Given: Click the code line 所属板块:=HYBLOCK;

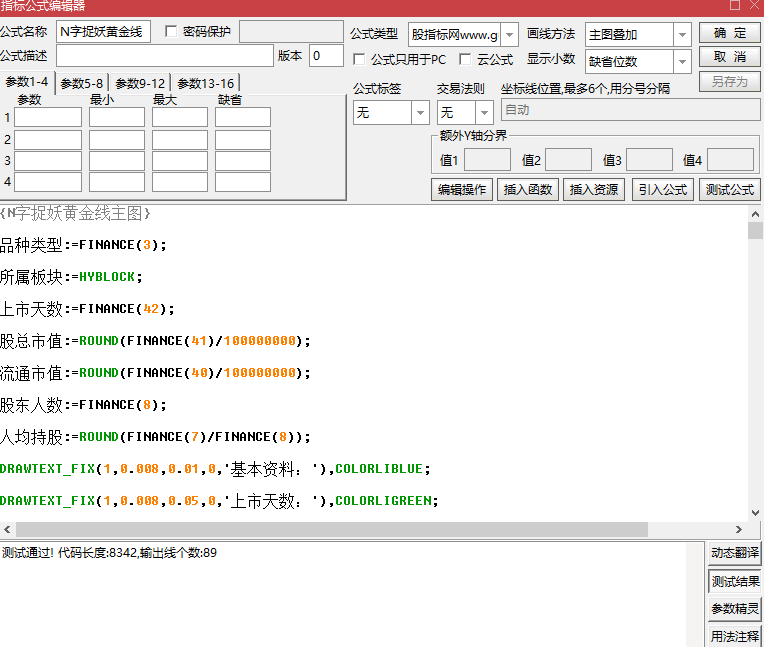Looking at the screenshot, I should click(71, 277).
